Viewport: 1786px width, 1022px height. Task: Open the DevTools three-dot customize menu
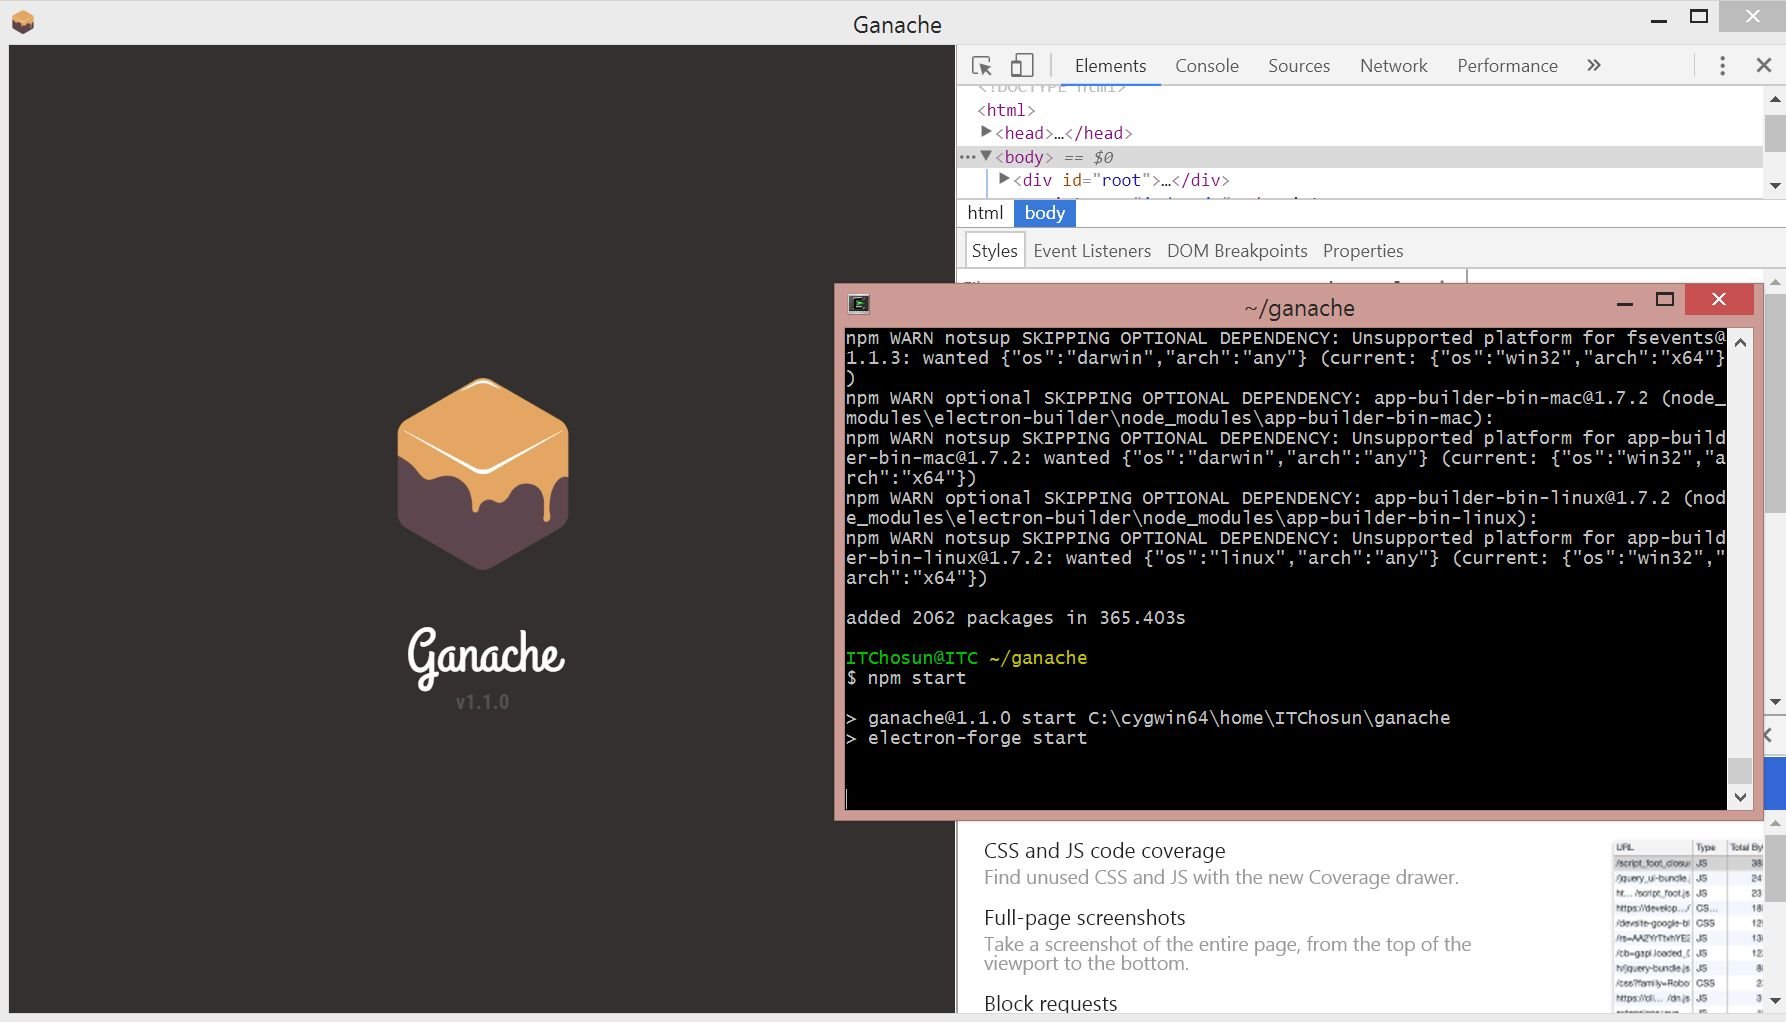pyautogui.click(x=1722, y=66)
